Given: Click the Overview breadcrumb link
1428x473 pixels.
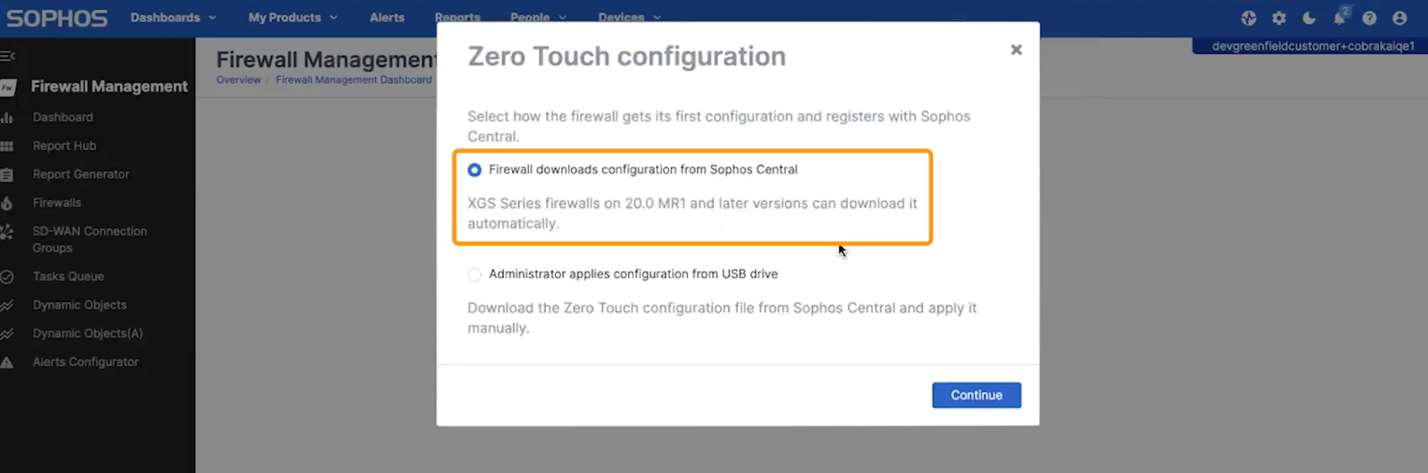Looking at the screenshot, I should [238, 80].
